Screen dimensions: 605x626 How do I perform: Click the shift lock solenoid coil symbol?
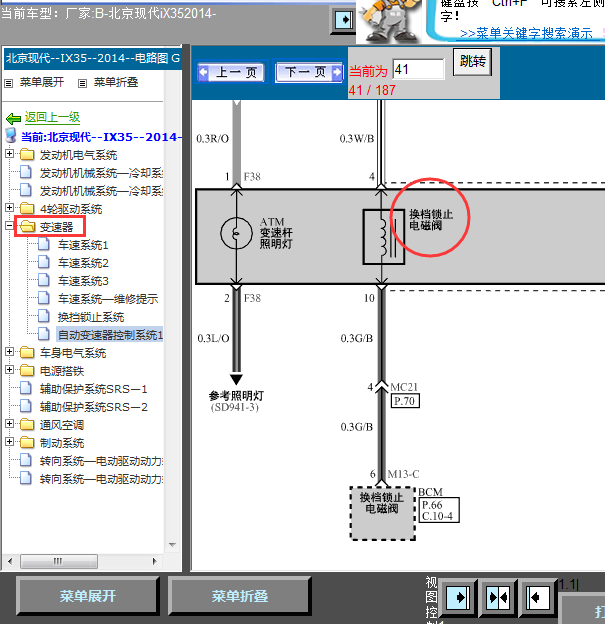click(383, 237)
